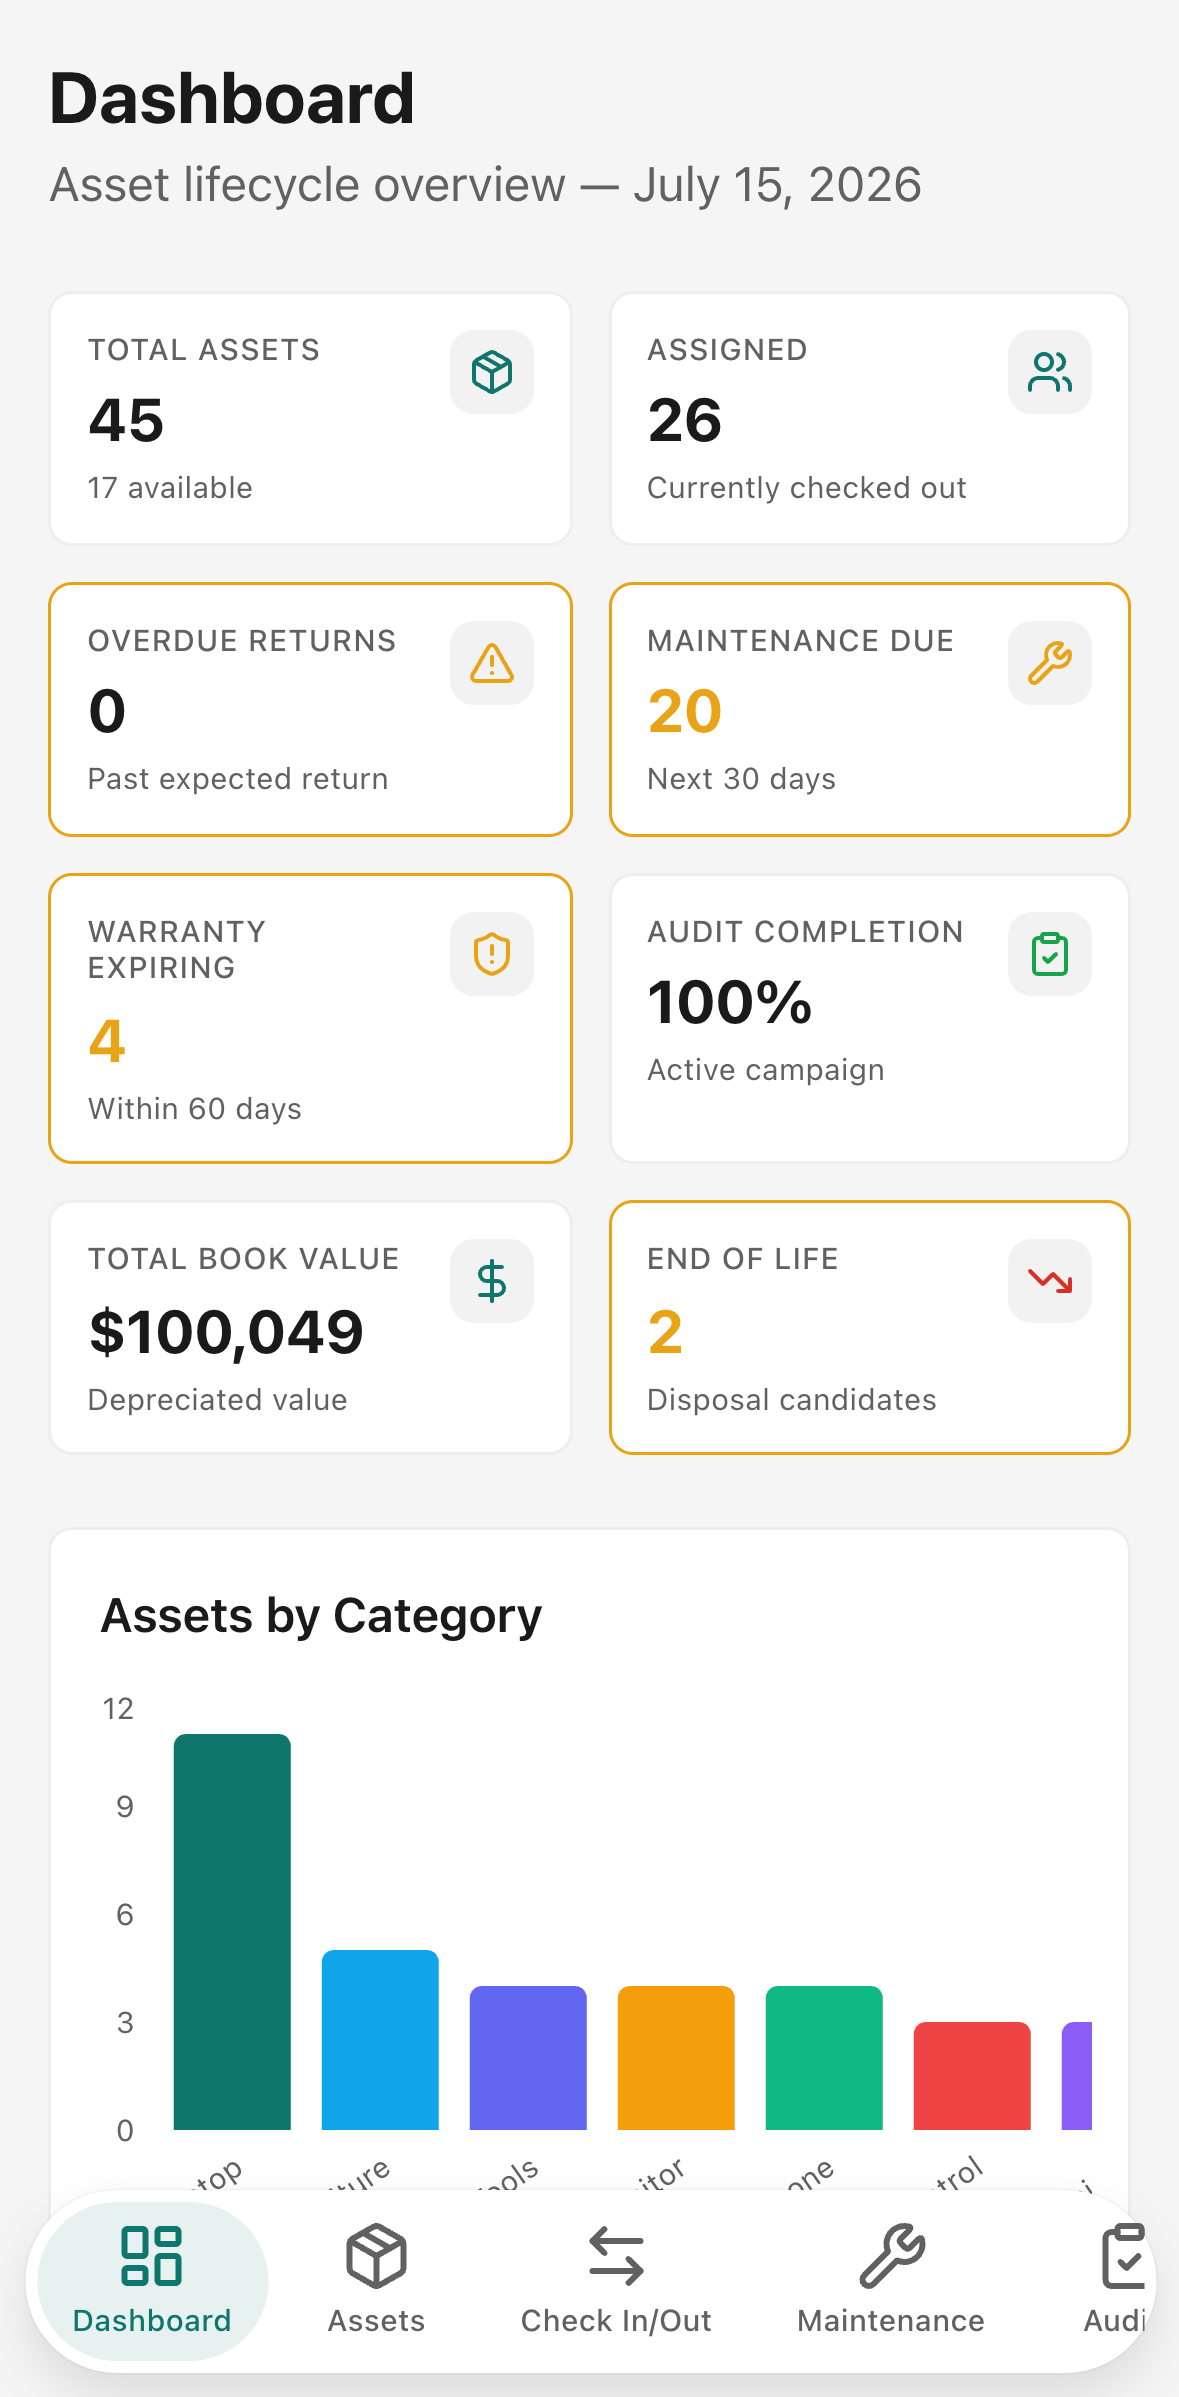
Task: Click the dollar sign icon in Total Book Value
Action: pyautogui.click(x=492, y=1281)
